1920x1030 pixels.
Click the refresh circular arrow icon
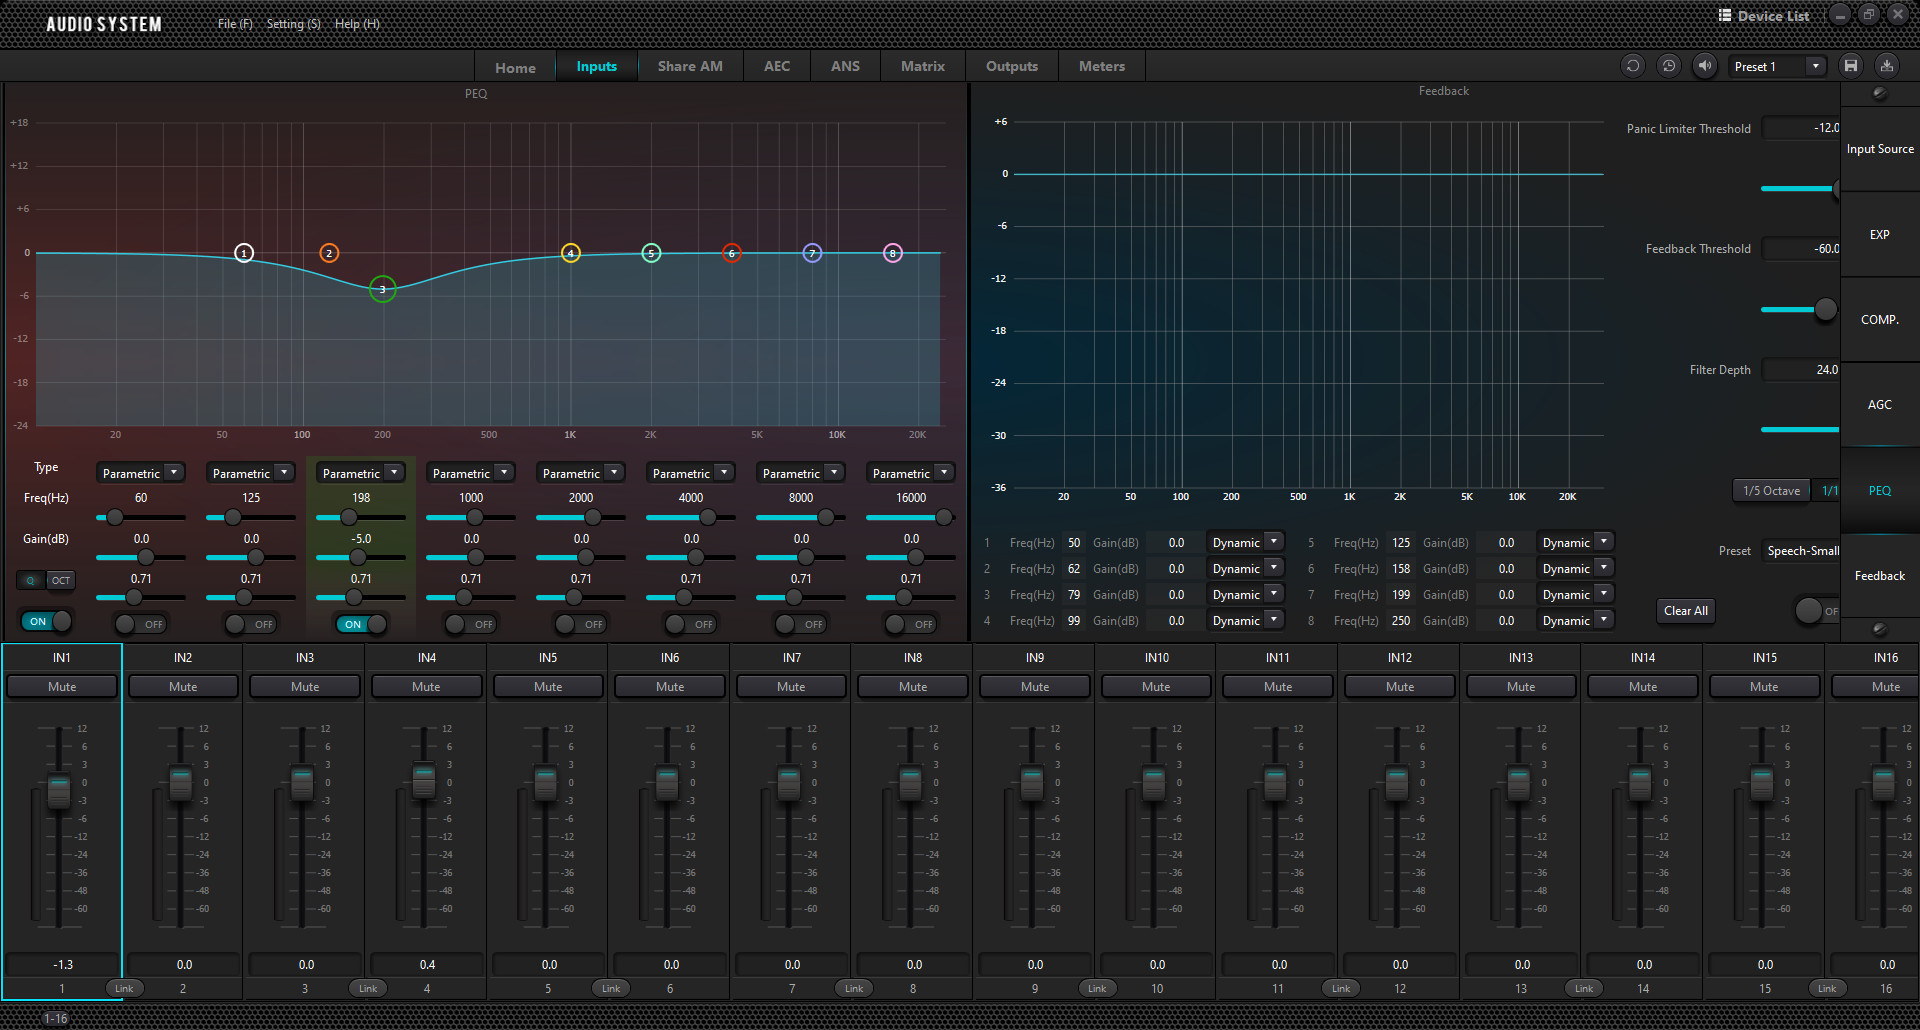click(x=1633, y=66)
